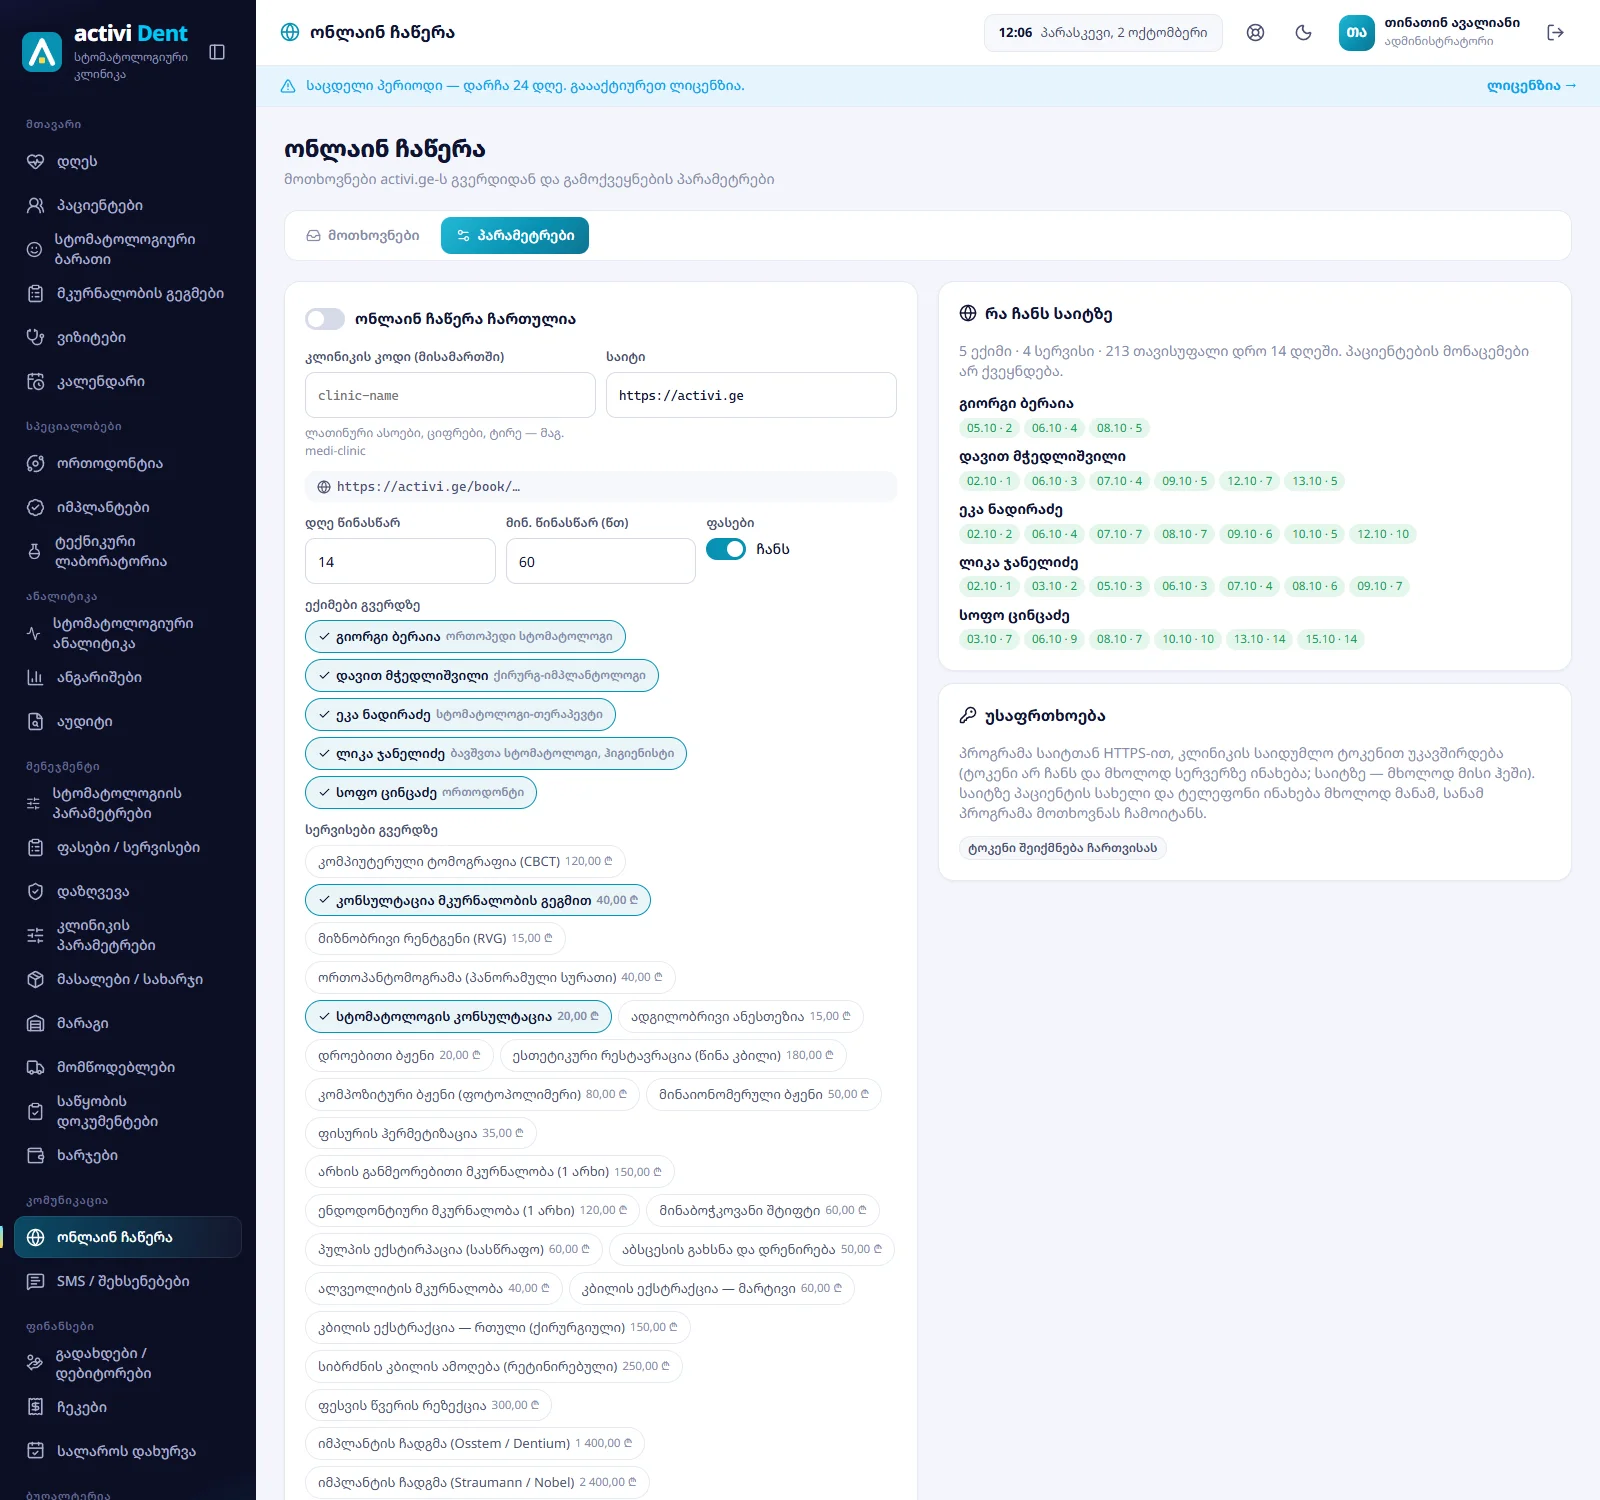
Task: Select service კომპიუტერული ტომოგრაფია (CBCT) chip
Action: coord(465,861)
